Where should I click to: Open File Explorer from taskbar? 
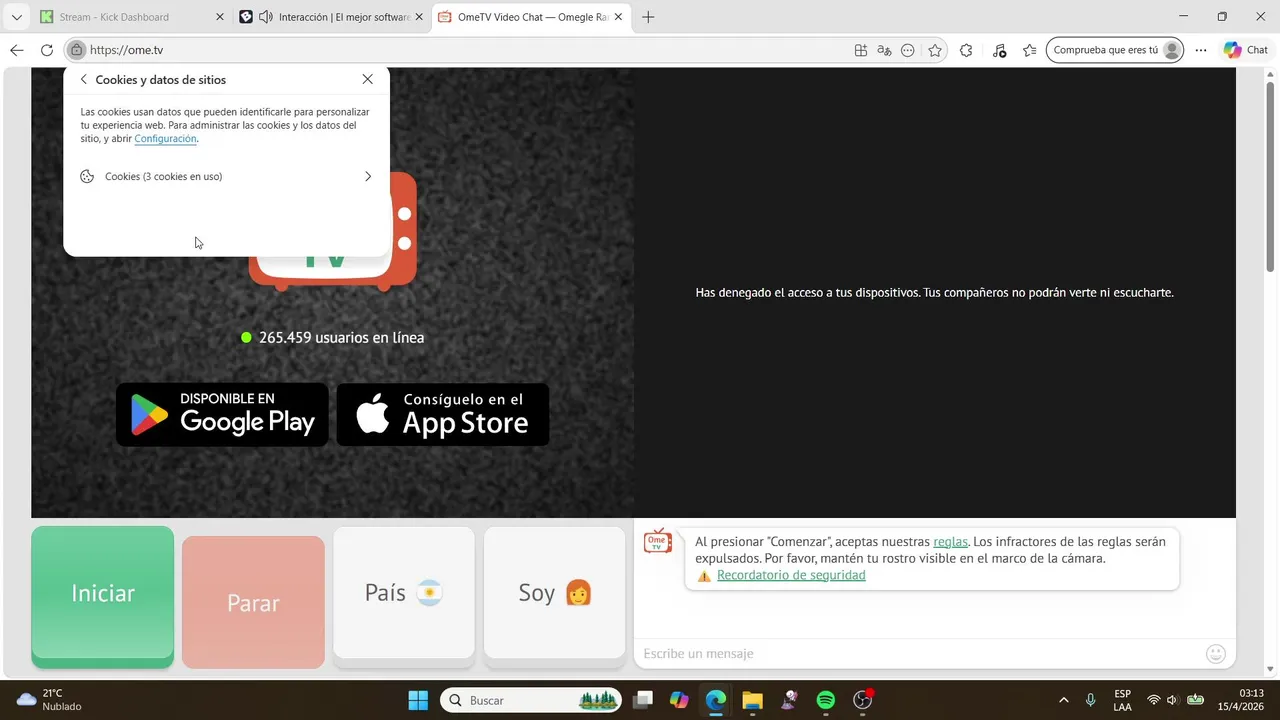752,700
